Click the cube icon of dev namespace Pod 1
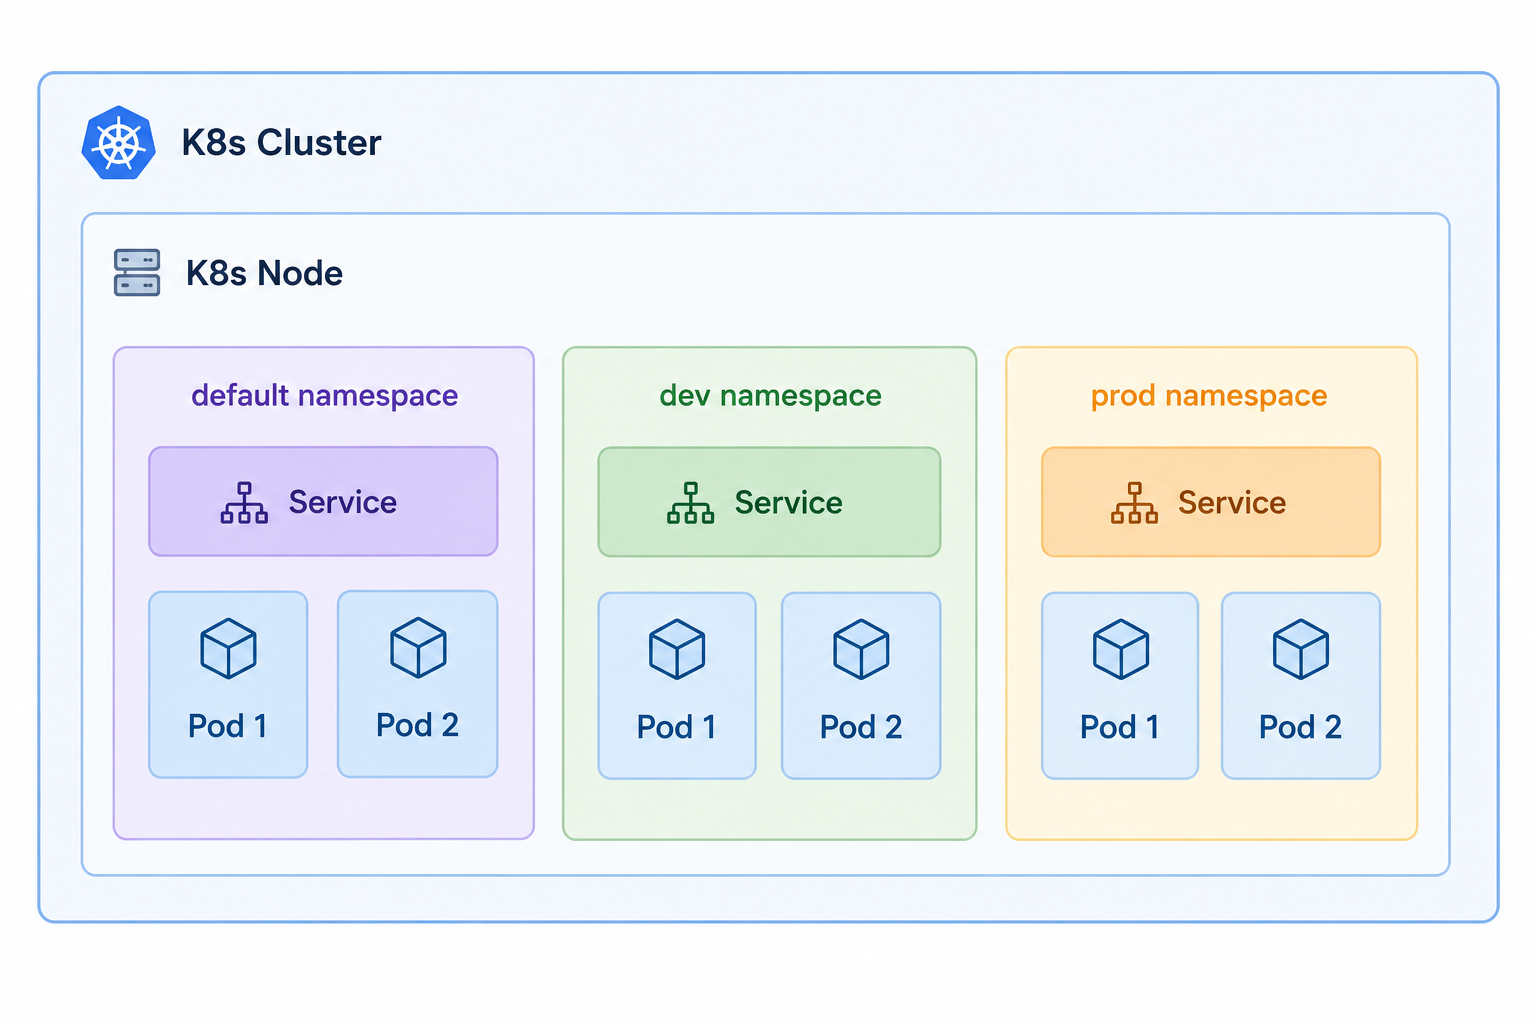 tap(677, 649)
